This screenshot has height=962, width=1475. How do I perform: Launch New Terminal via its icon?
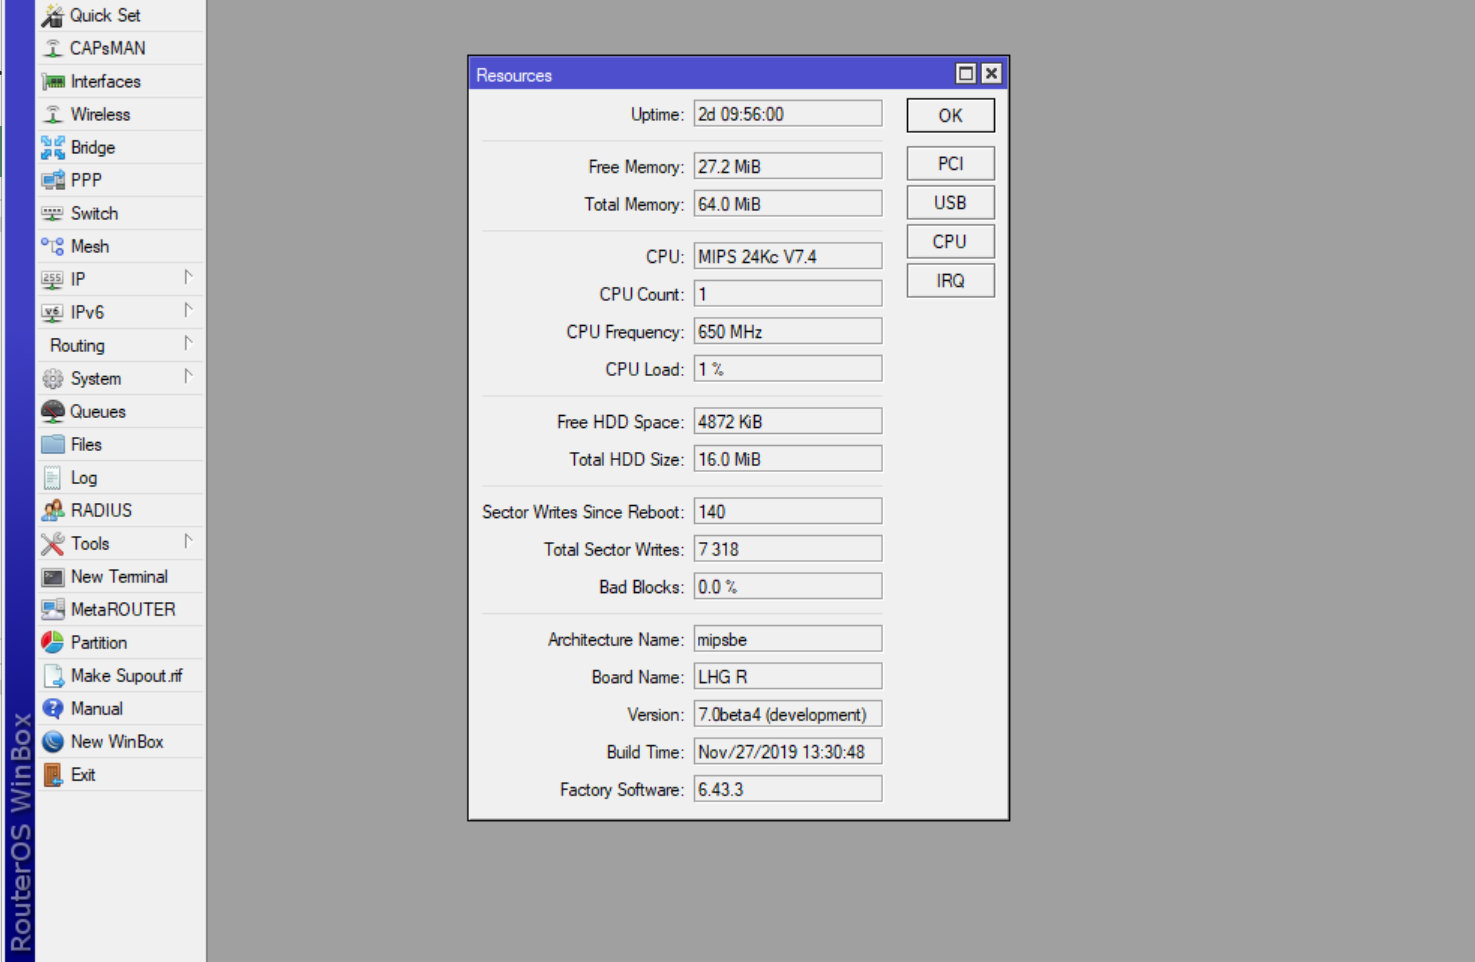[52, 577]
